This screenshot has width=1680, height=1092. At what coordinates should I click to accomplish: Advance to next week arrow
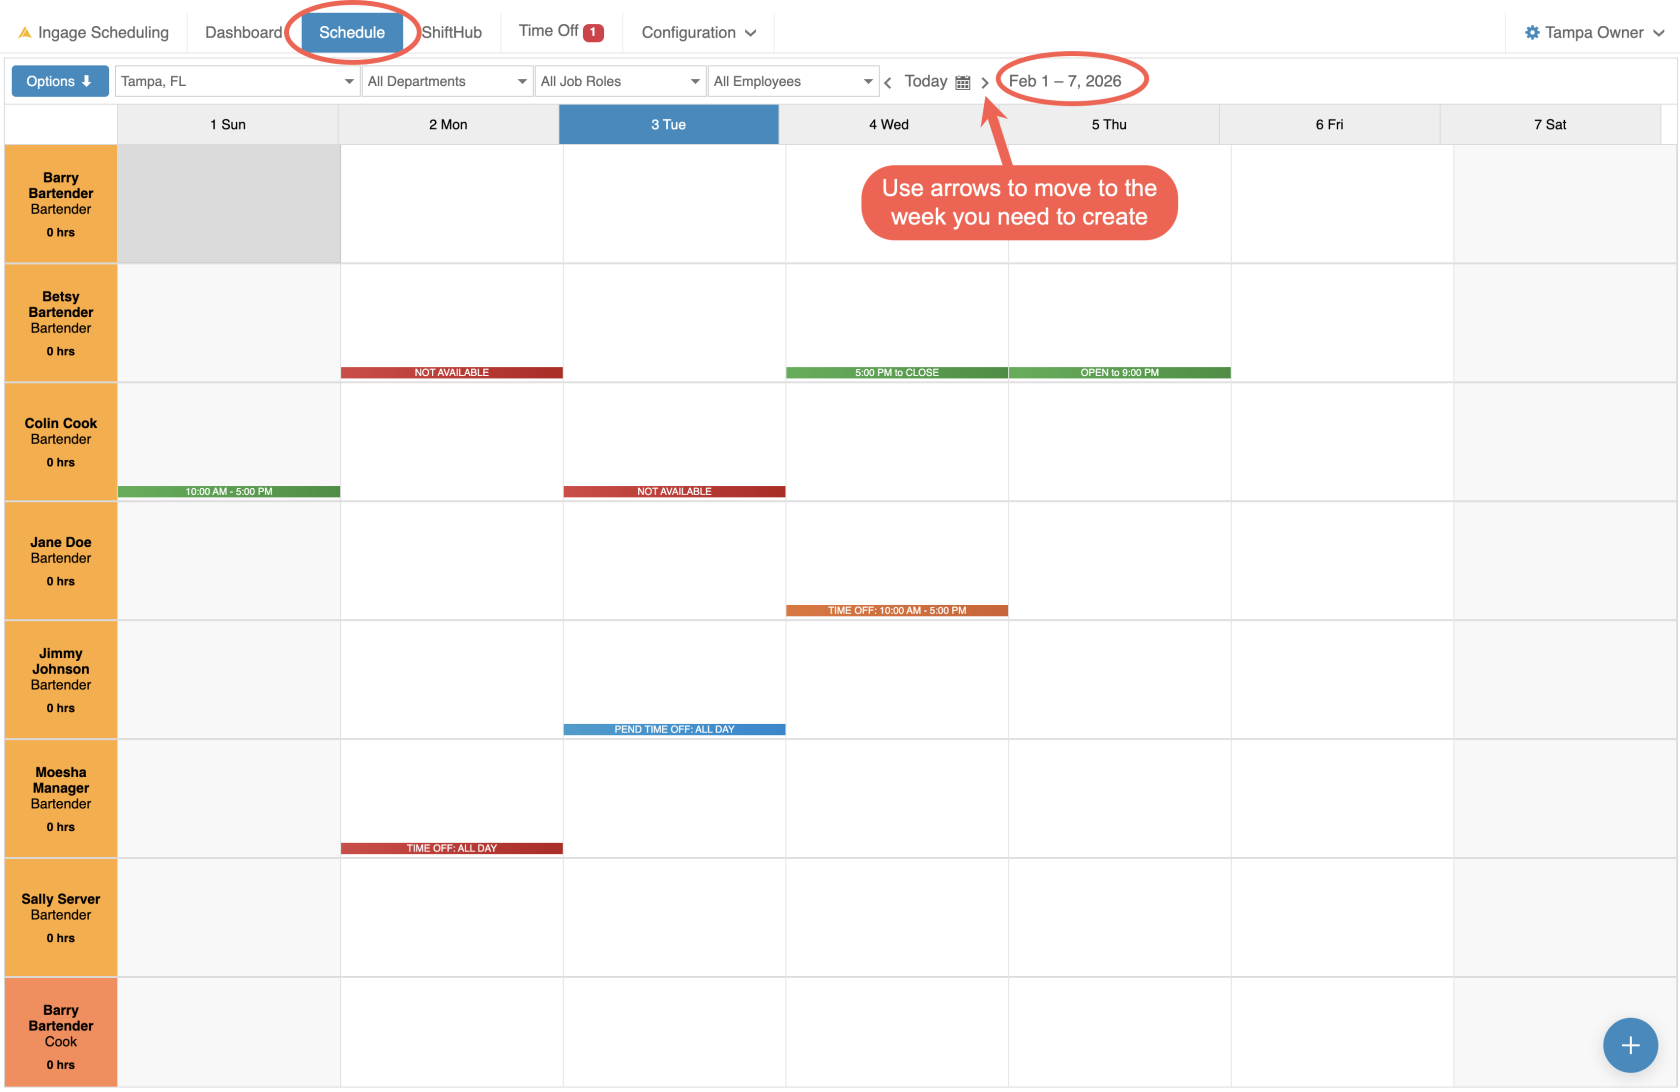pos(985,83)
